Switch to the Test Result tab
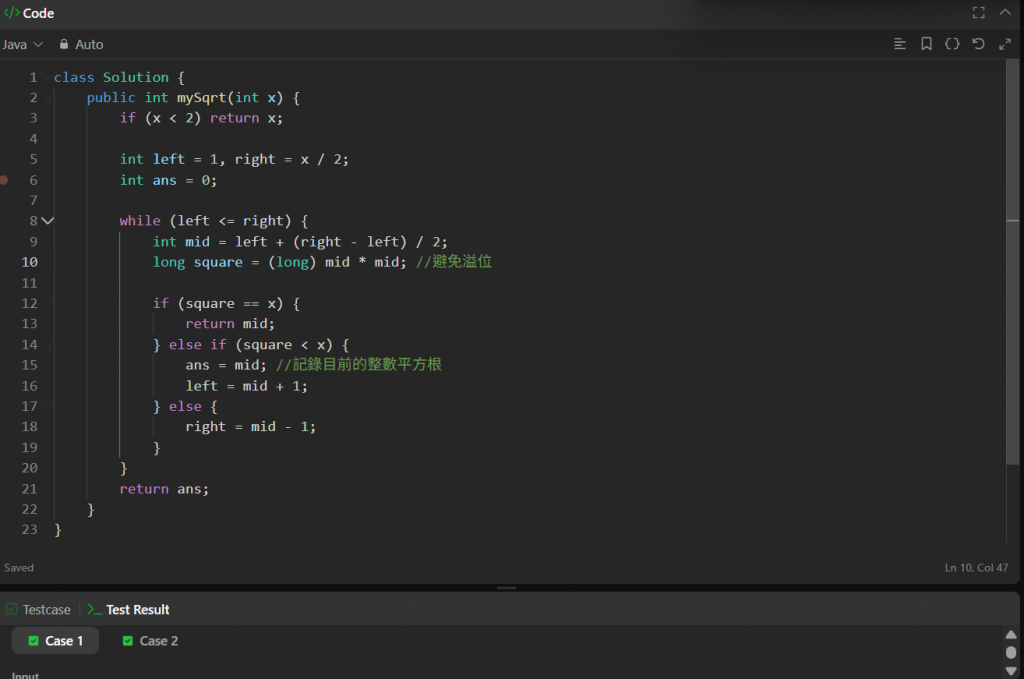Image resolution: width=1024 pixels, height=679 pixels. [x=129, y=610]
